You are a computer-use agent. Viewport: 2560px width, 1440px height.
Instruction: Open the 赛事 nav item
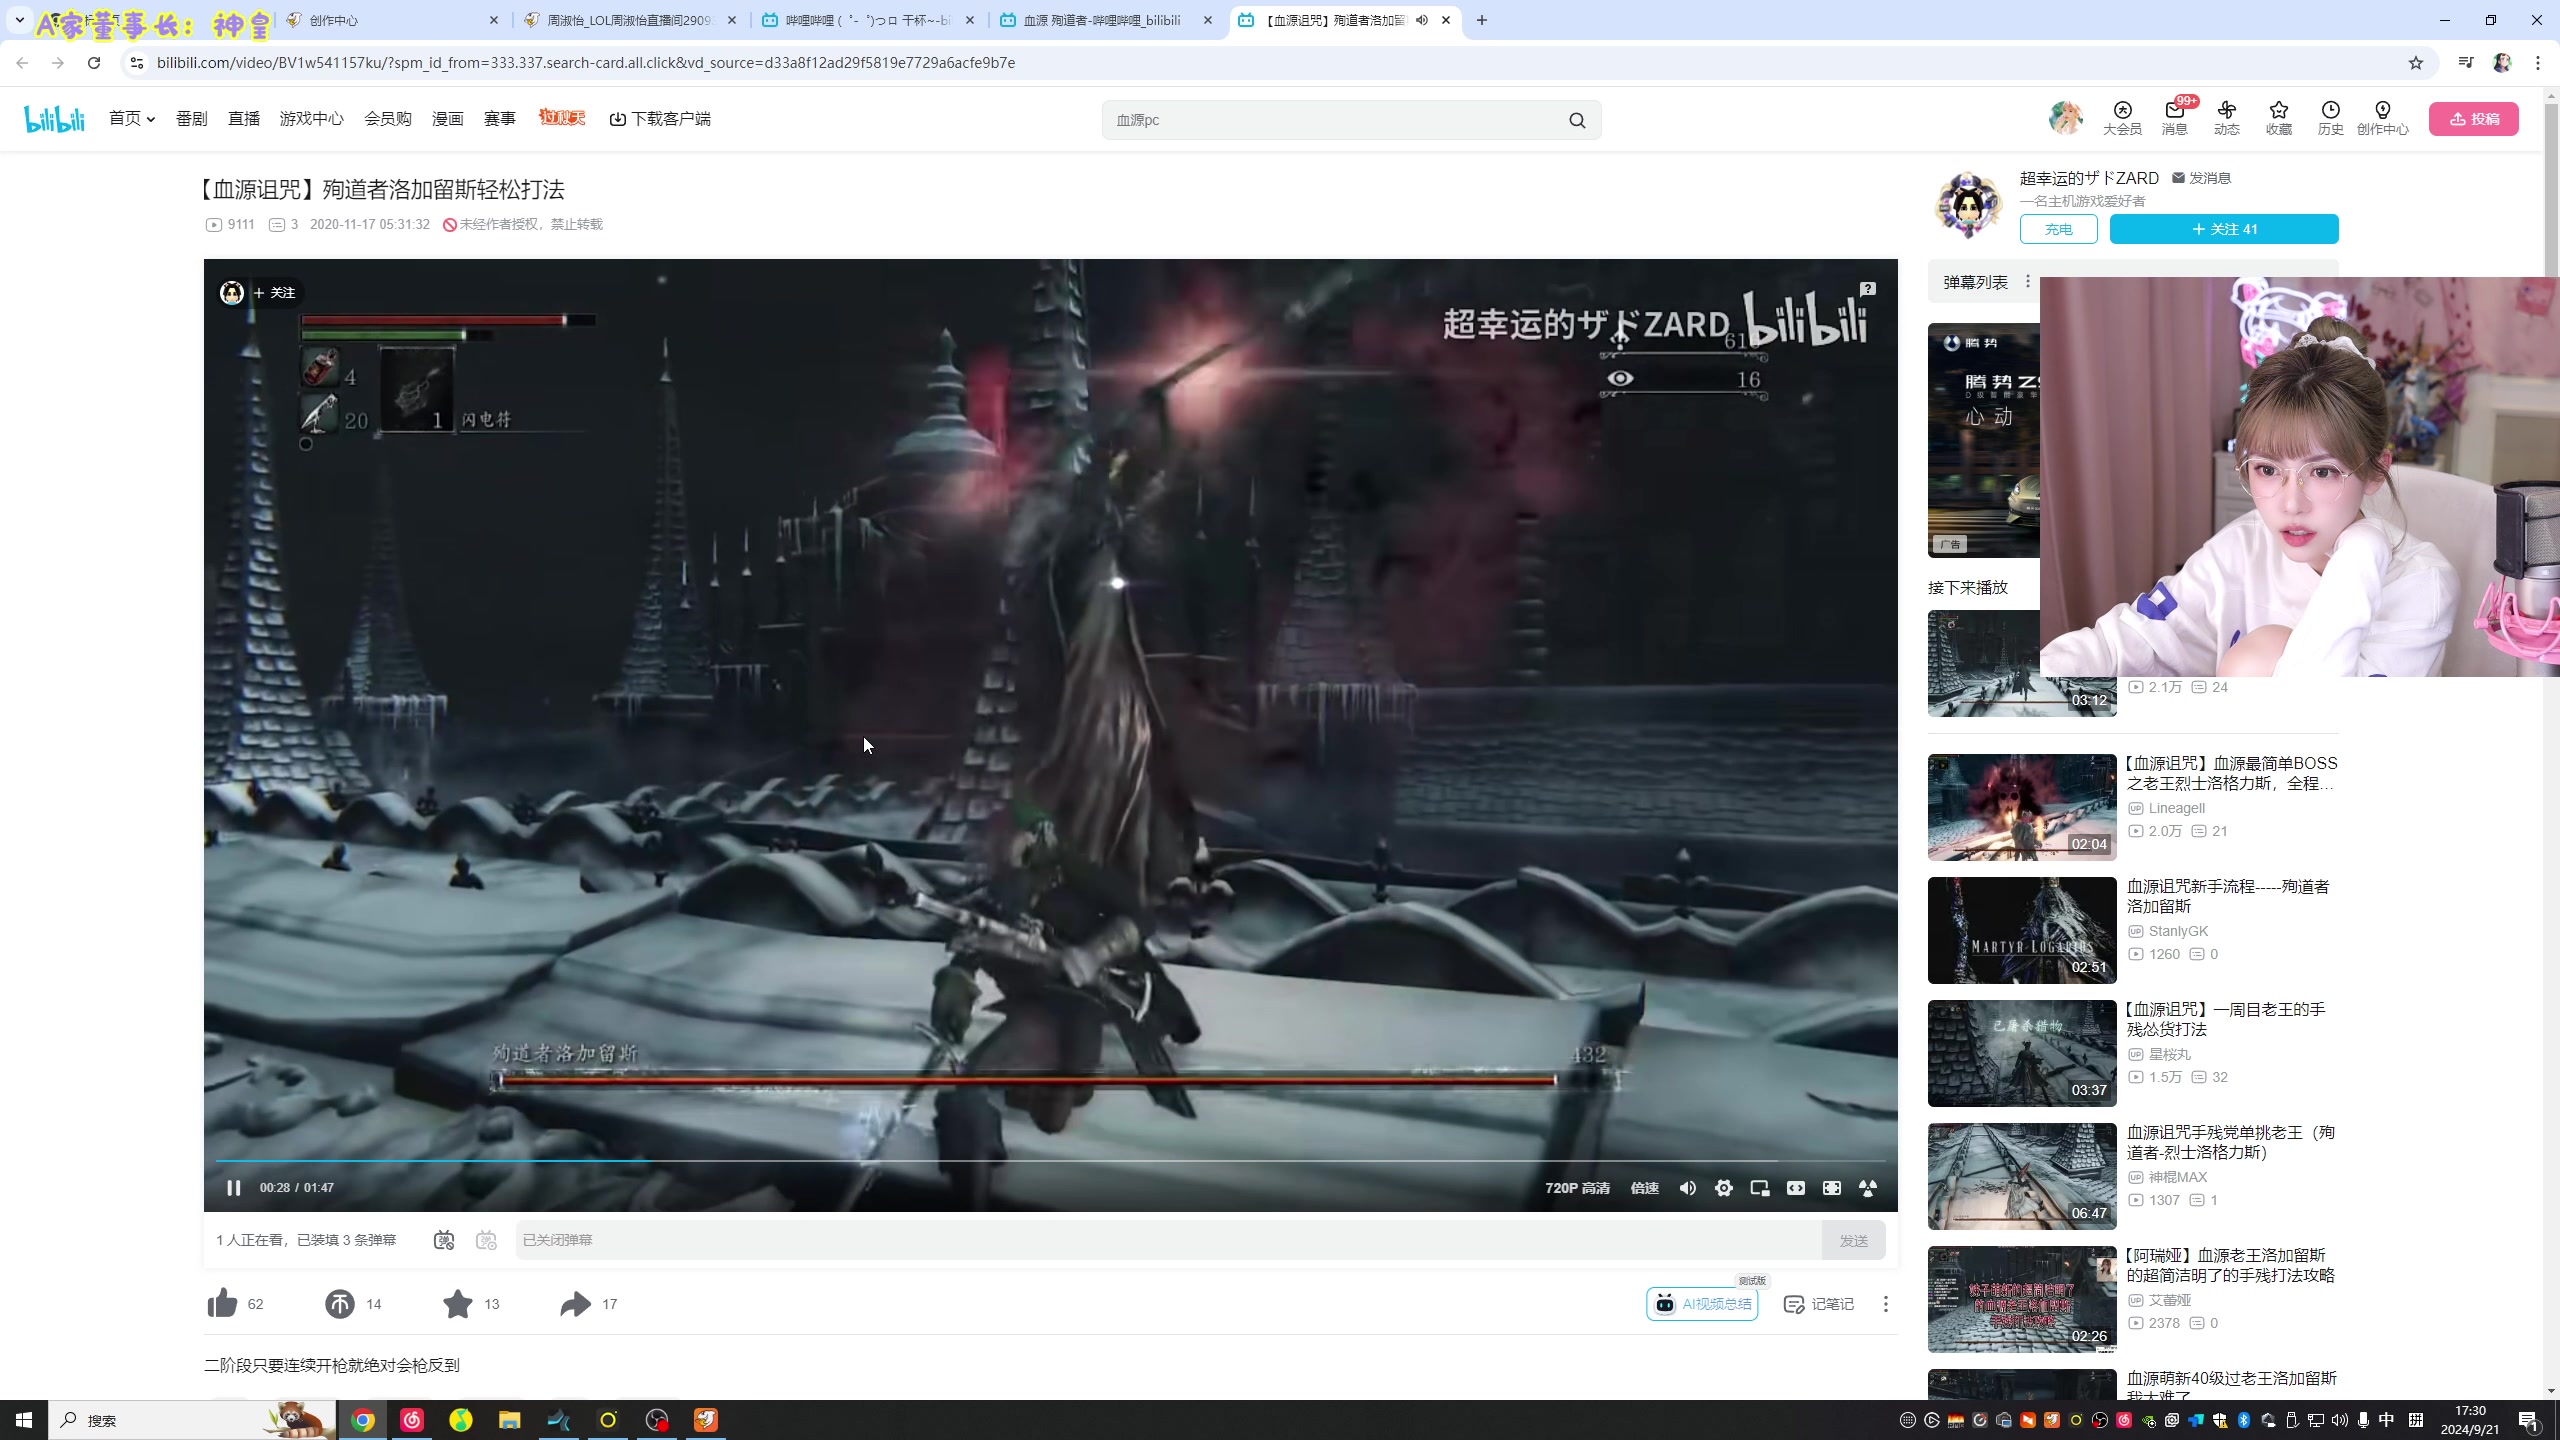[x=499, y=118]
